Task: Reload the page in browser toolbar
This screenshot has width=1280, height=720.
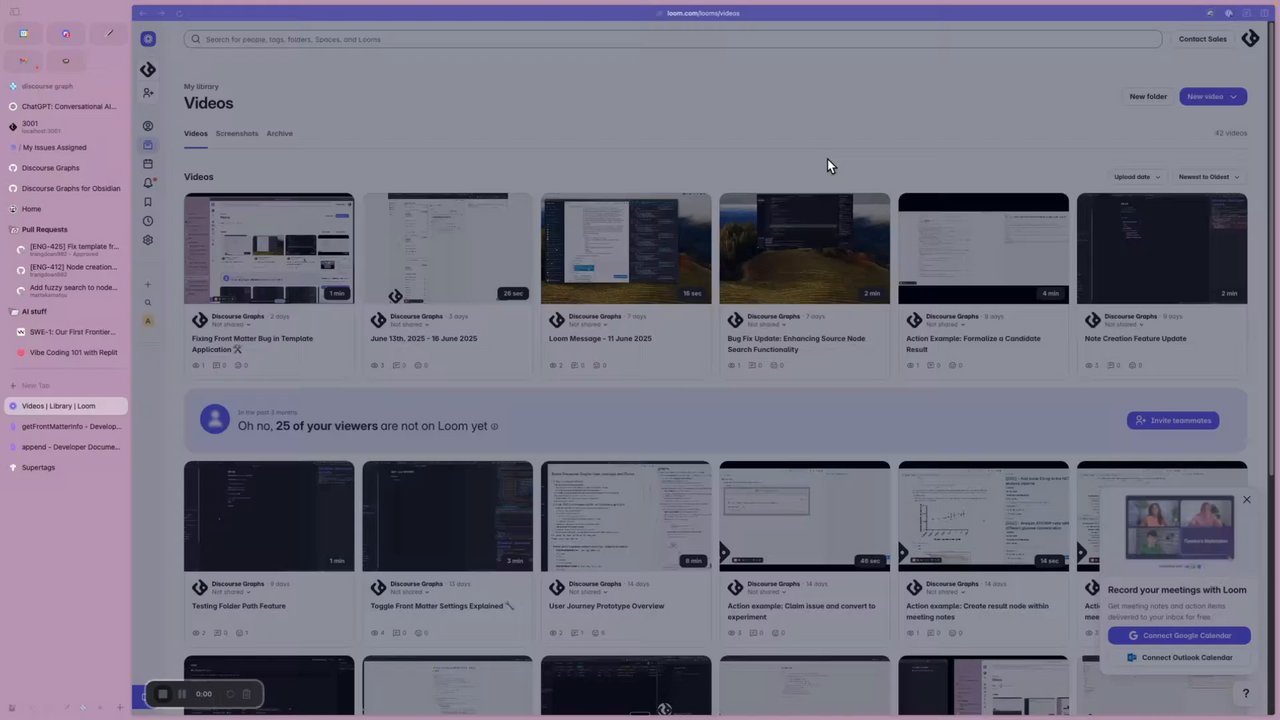Action: [179, 13]
